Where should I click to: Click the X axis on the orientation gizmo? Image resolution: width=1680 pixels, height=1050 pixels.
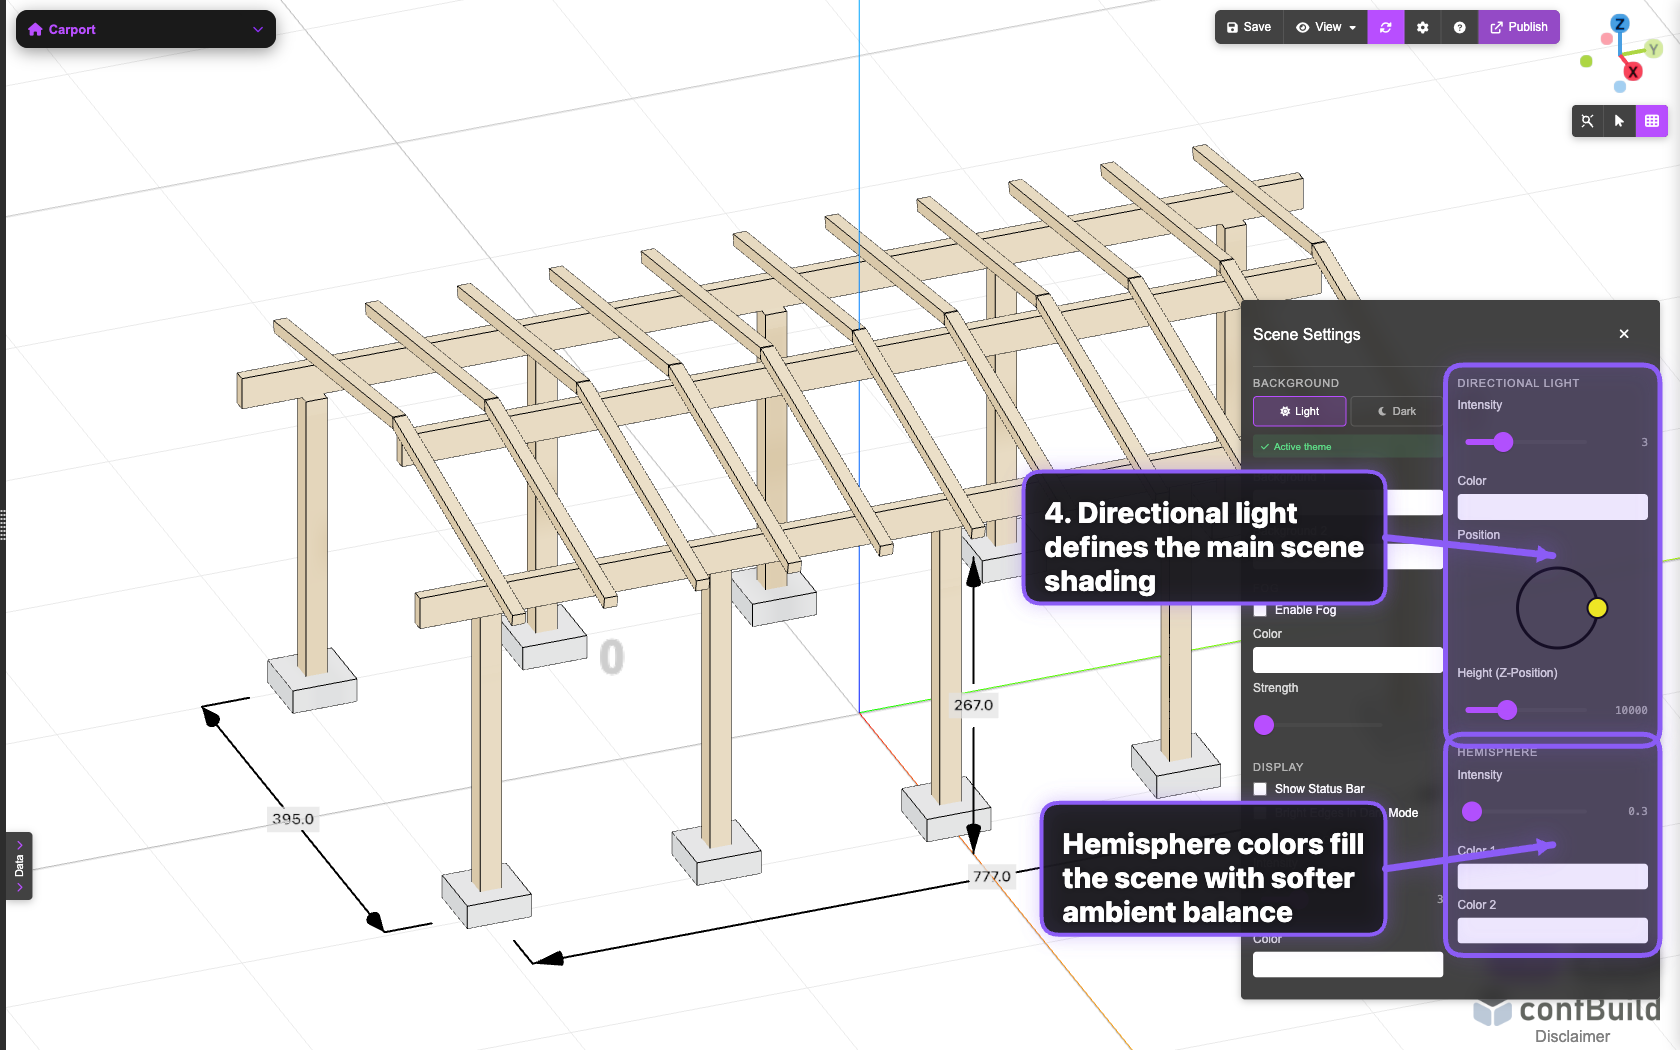(x=1633, y=72)
